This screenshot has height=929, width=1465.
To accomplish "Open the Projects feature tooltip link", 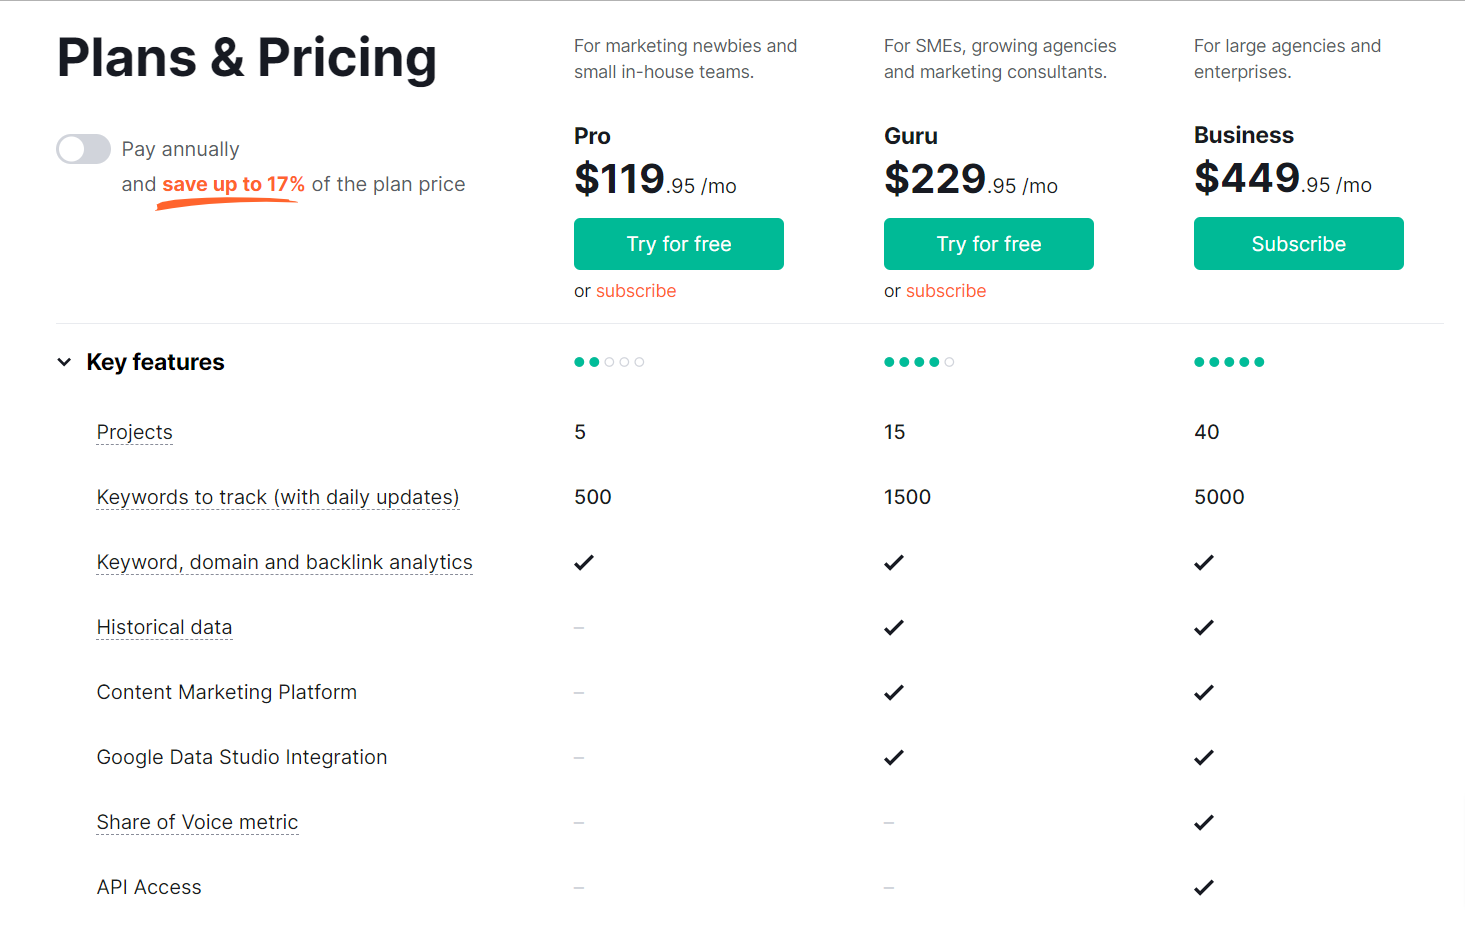I will coord(135,432).
